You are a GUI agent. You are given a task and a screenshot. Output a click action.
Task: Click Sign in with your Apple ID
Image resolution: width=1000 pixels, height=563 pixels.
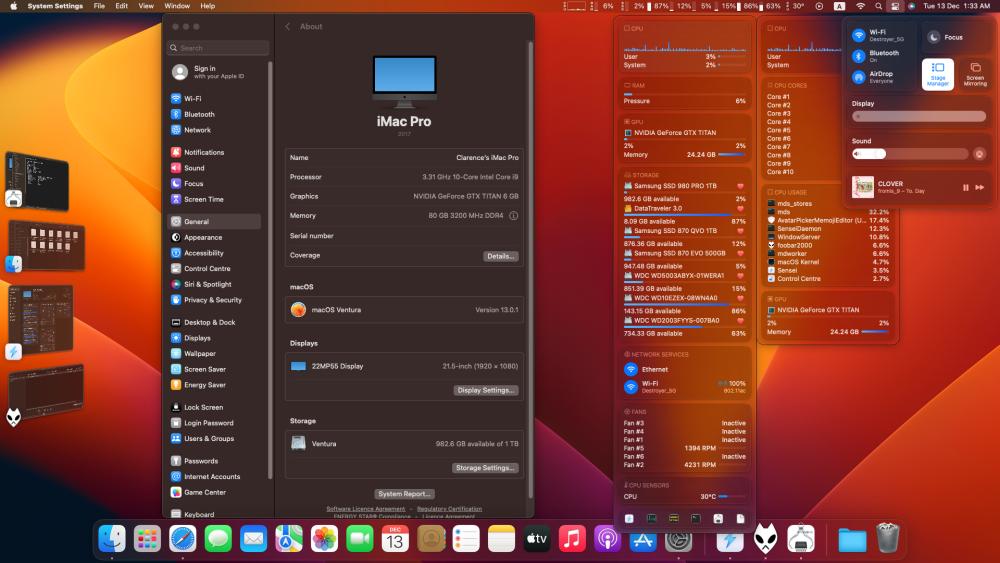click(217, 72)
